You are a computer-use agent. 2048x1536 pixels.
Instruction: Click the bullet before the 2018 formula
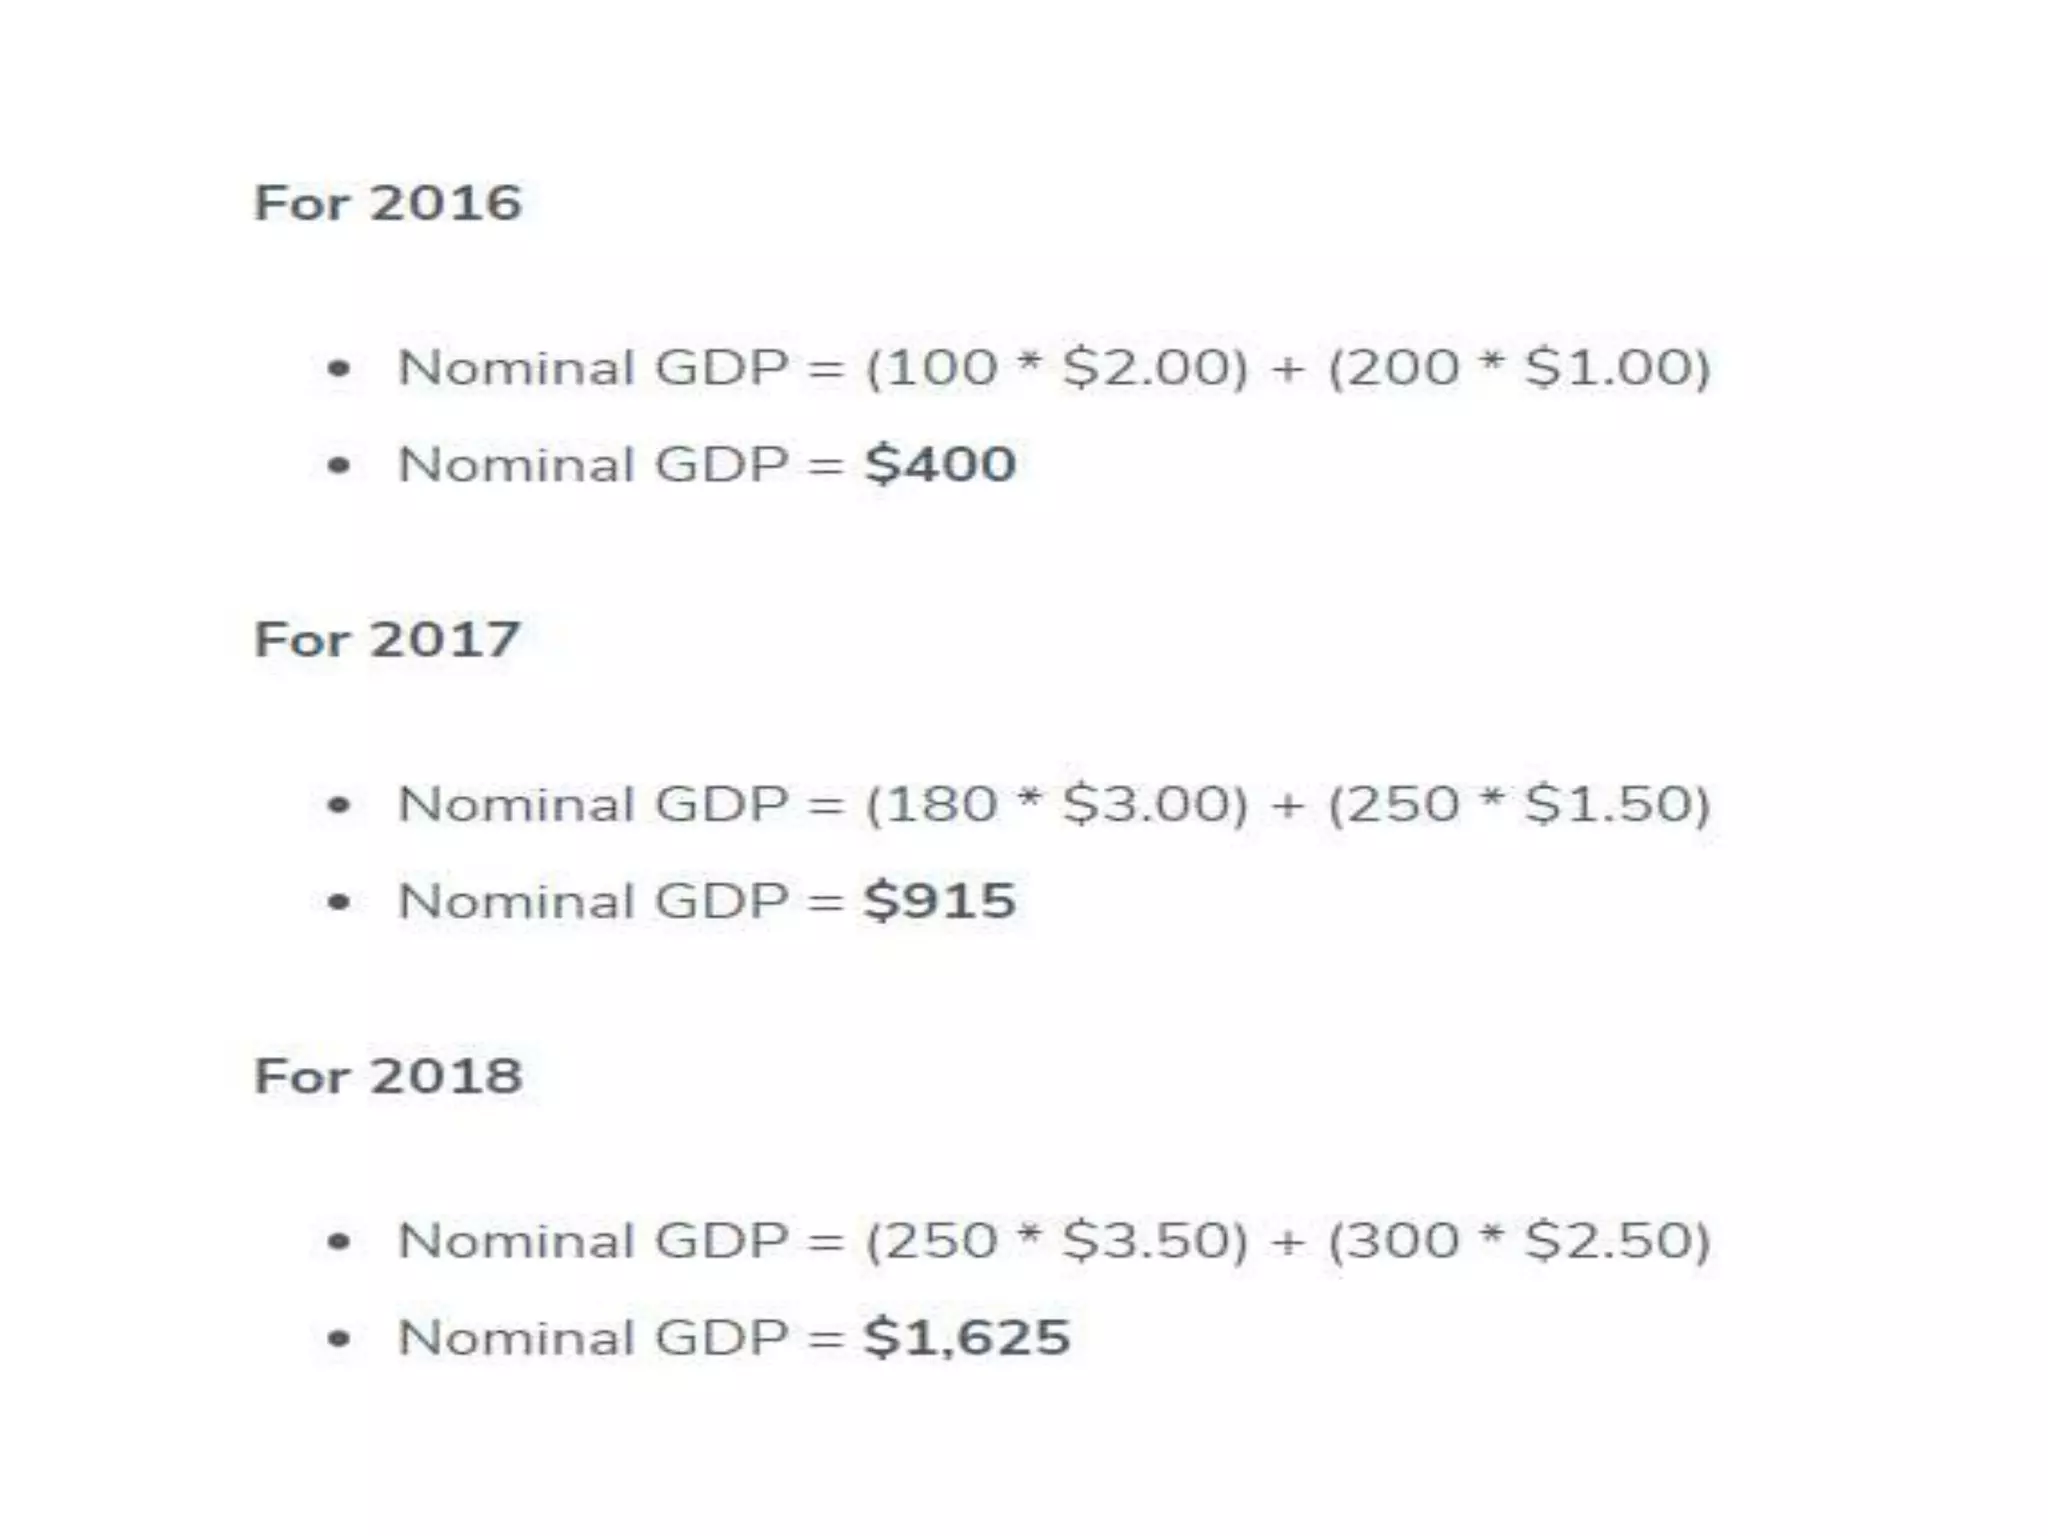pos(339,1242)
